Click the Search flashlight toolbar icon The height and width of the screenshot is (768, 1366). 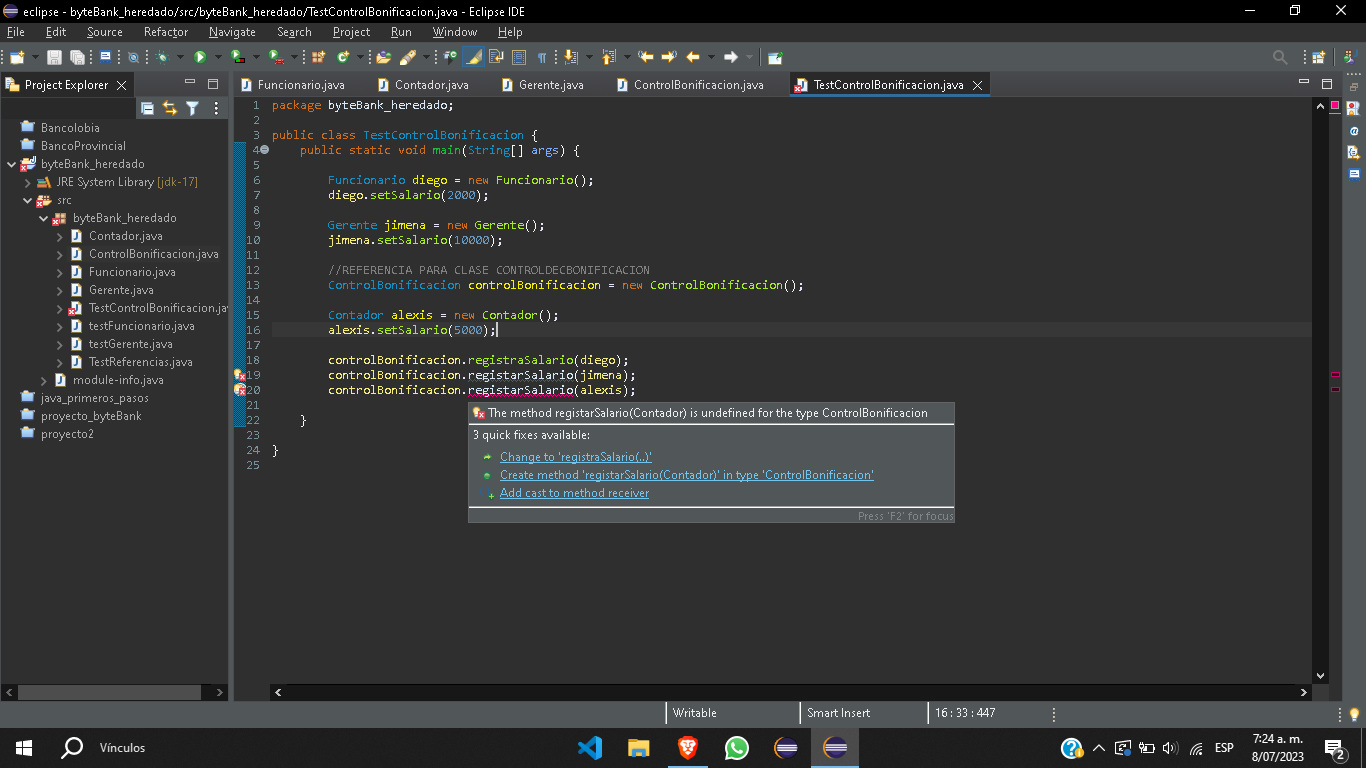pyautogui.click(x=407, y=57)
